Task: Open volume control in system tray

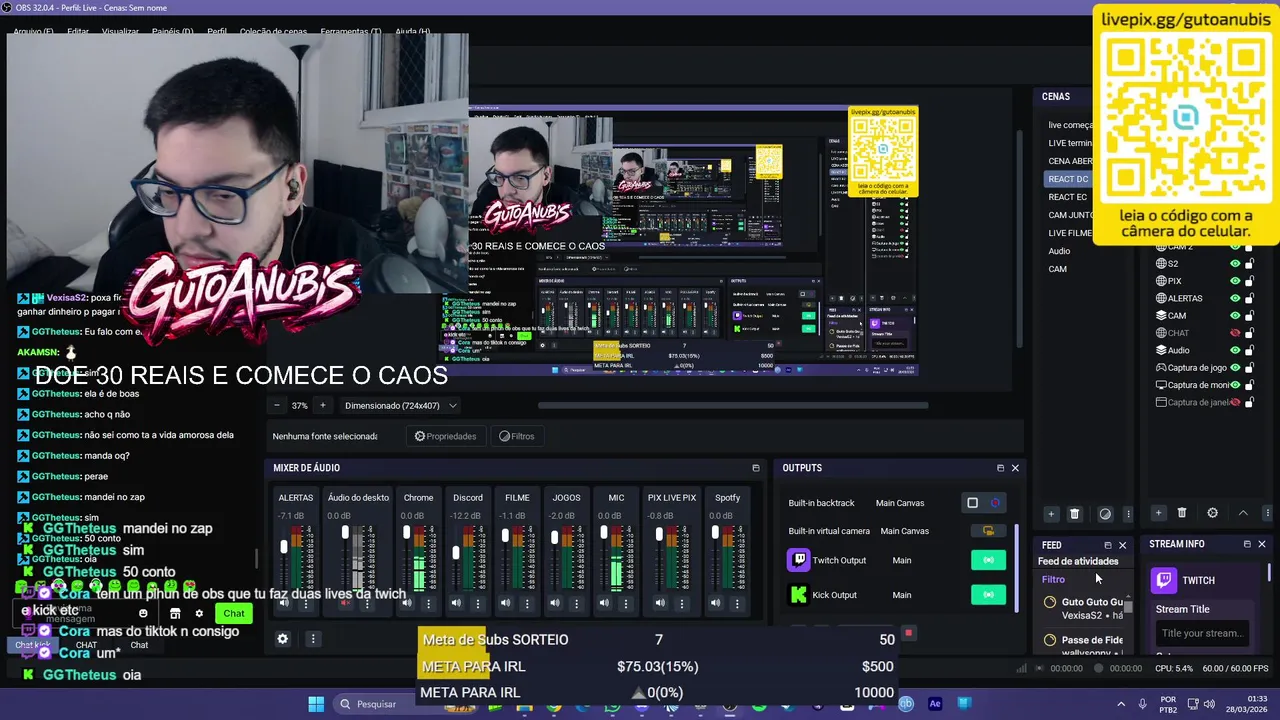Action: coord(1209,704)
